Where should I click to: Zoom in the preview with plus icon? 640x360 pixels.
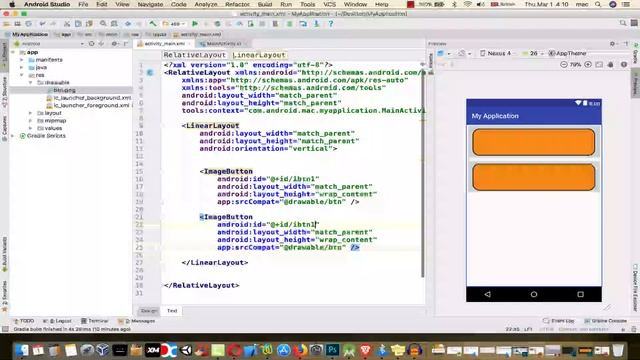pyautogui.click(x=588, y=64)
